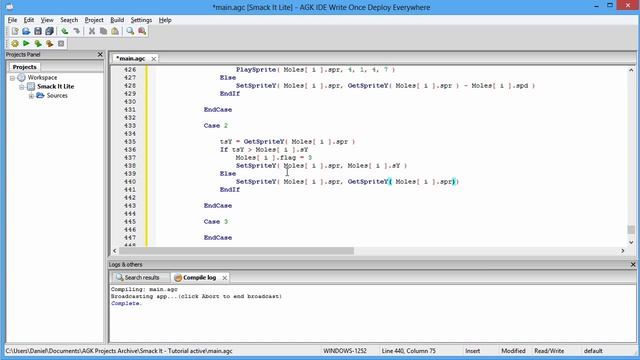The height and width of the screenshot is (360, 640).
Task: Click the editor scroll down arrow
Action: (631, 242)
